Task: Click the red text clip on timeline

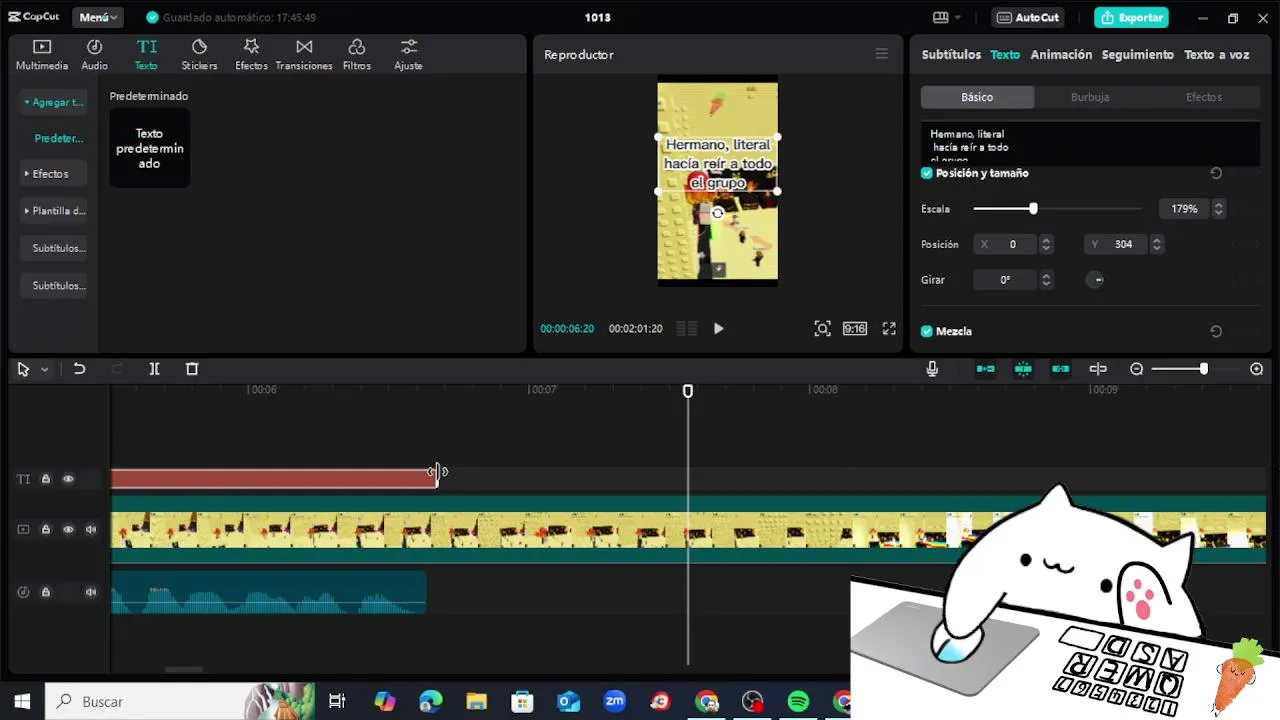Action: (273, 479)
